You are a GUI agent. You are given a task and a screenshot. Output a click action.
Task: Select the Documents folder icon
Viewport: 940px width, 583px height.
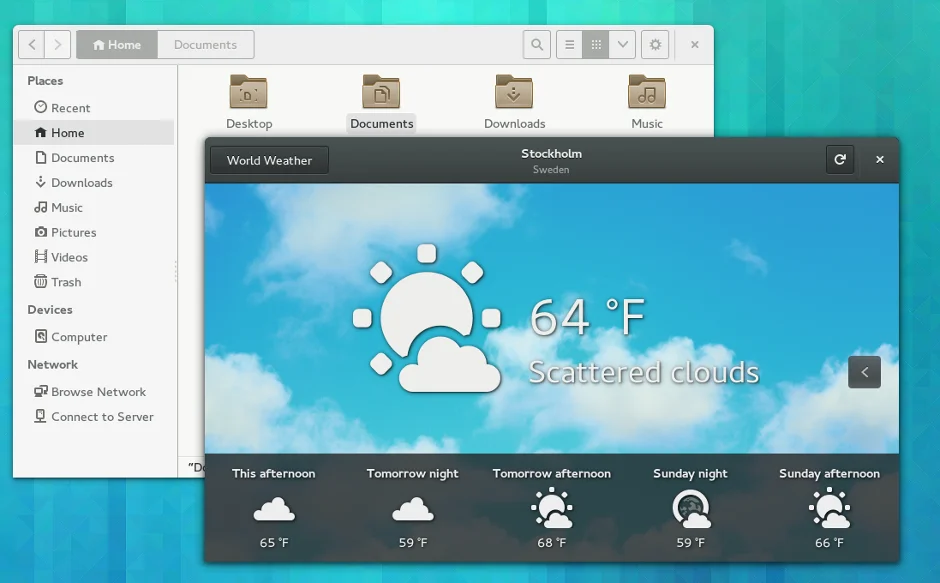click(x=381, y=93)
